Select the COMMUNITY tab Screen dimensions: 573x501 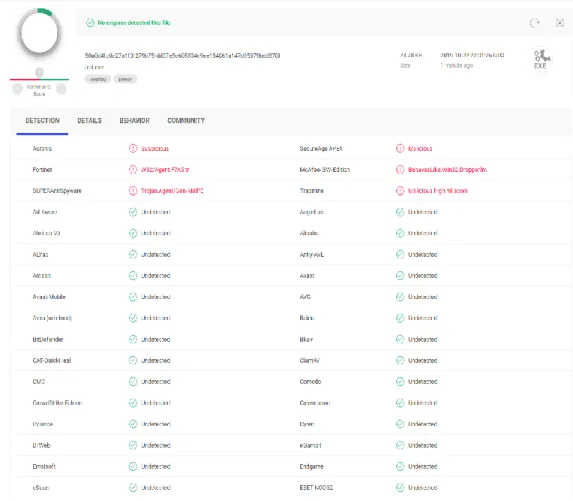(x=186, y=121)
